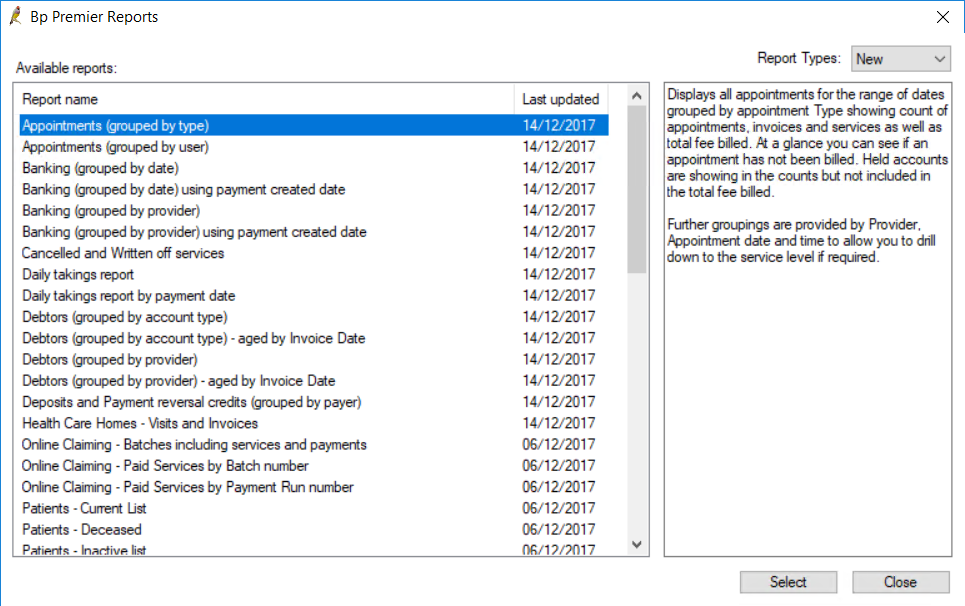Select Patients - Deceased report

click(x=314, y=530)
